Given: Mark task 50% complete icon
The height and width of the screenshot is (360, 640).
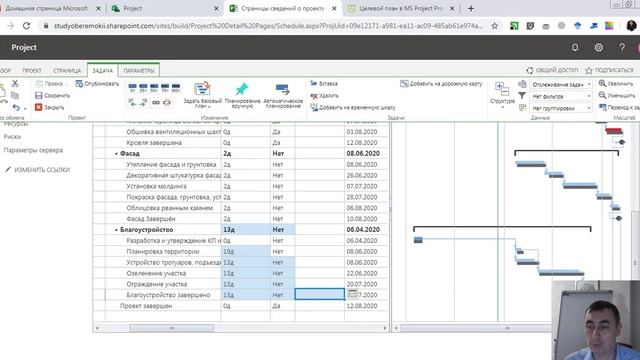Looking at the screenshot, I should click(154, 88).
